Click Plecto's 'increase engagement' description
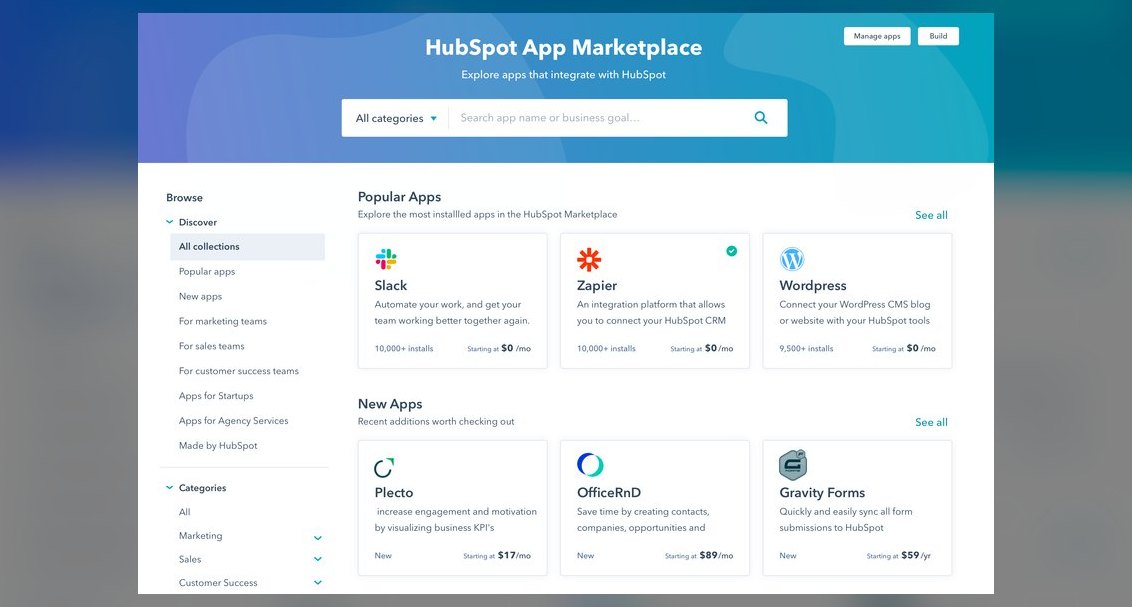Viewport: 1132px width, 607px height. point(456,520)
